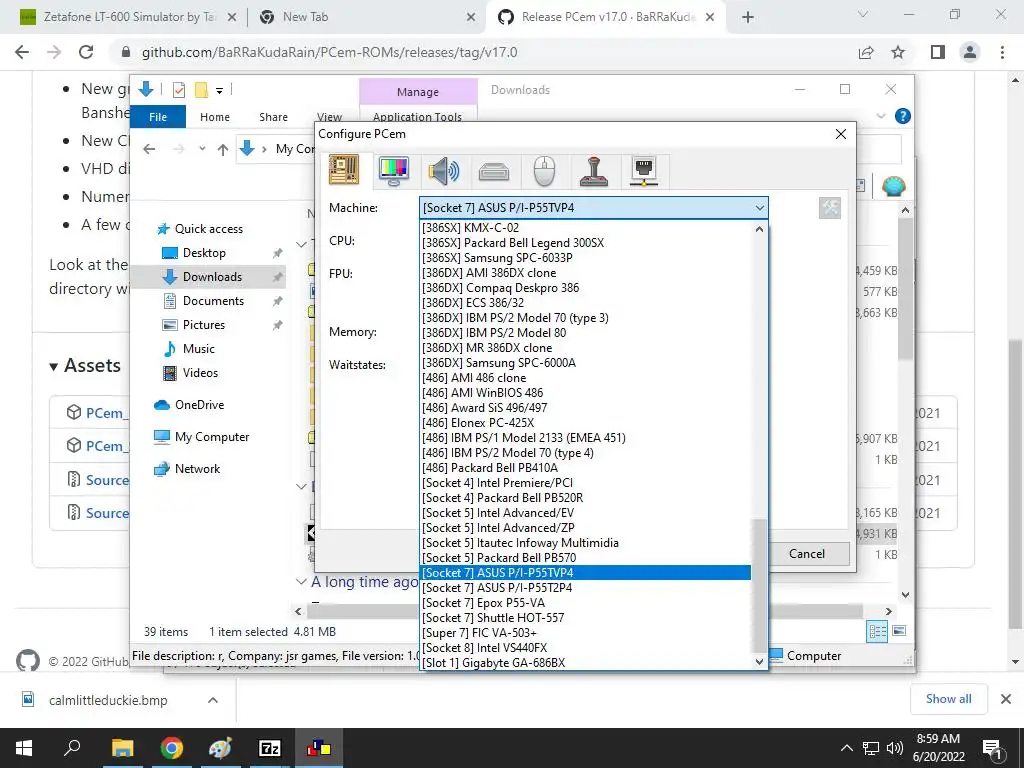Viewport: 1024px width, 768px height.
Task: Click the Windows Start button
Action: tap(24, 748)
